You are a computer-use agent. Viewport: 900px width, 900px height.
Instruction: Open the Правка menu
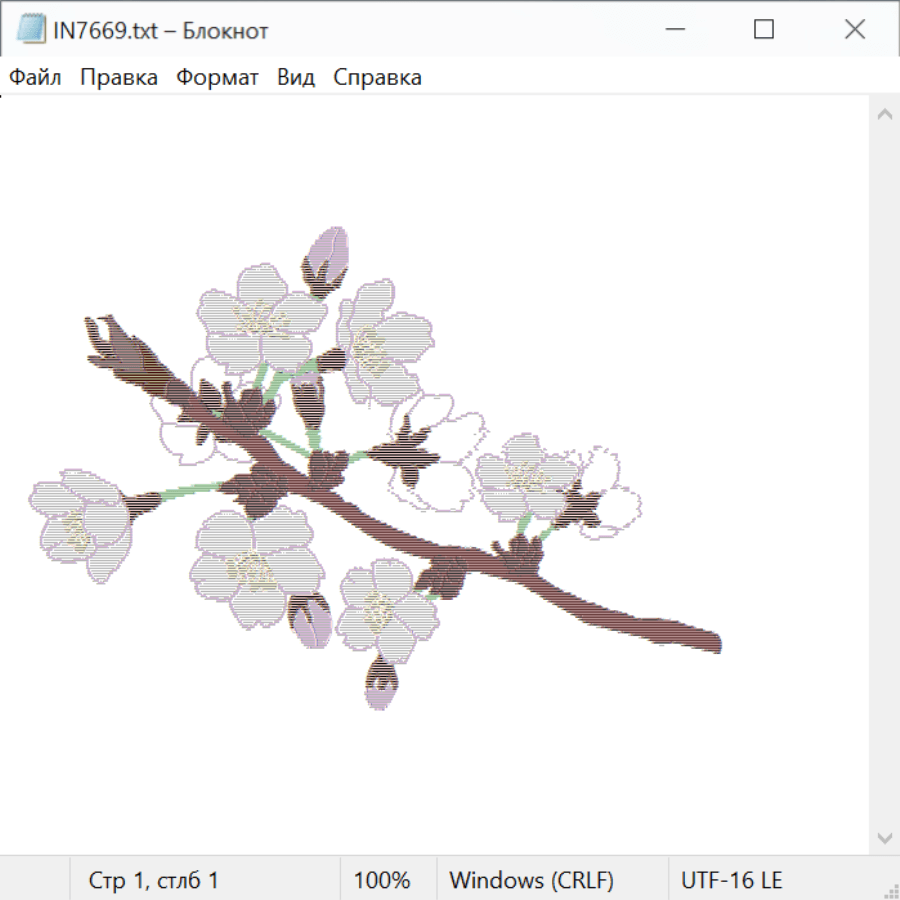coord(119,77)
